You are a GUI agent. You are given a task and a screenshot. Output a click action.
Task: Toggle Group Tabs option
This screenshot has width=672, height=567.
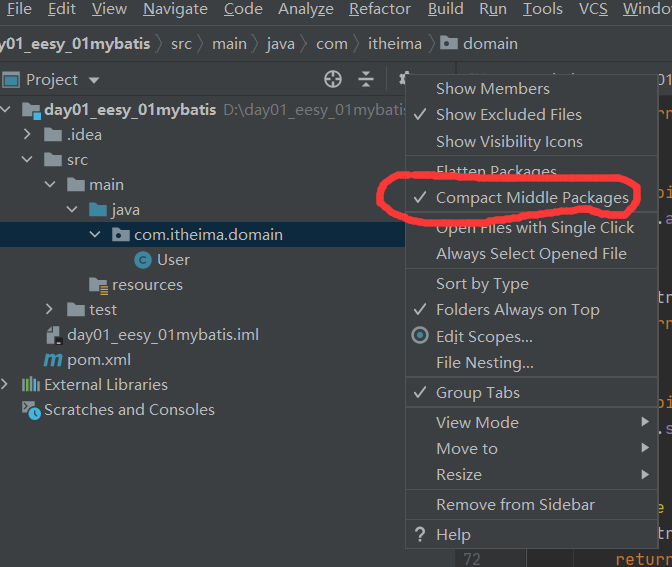pyautogui.click(x=531, y=393)
